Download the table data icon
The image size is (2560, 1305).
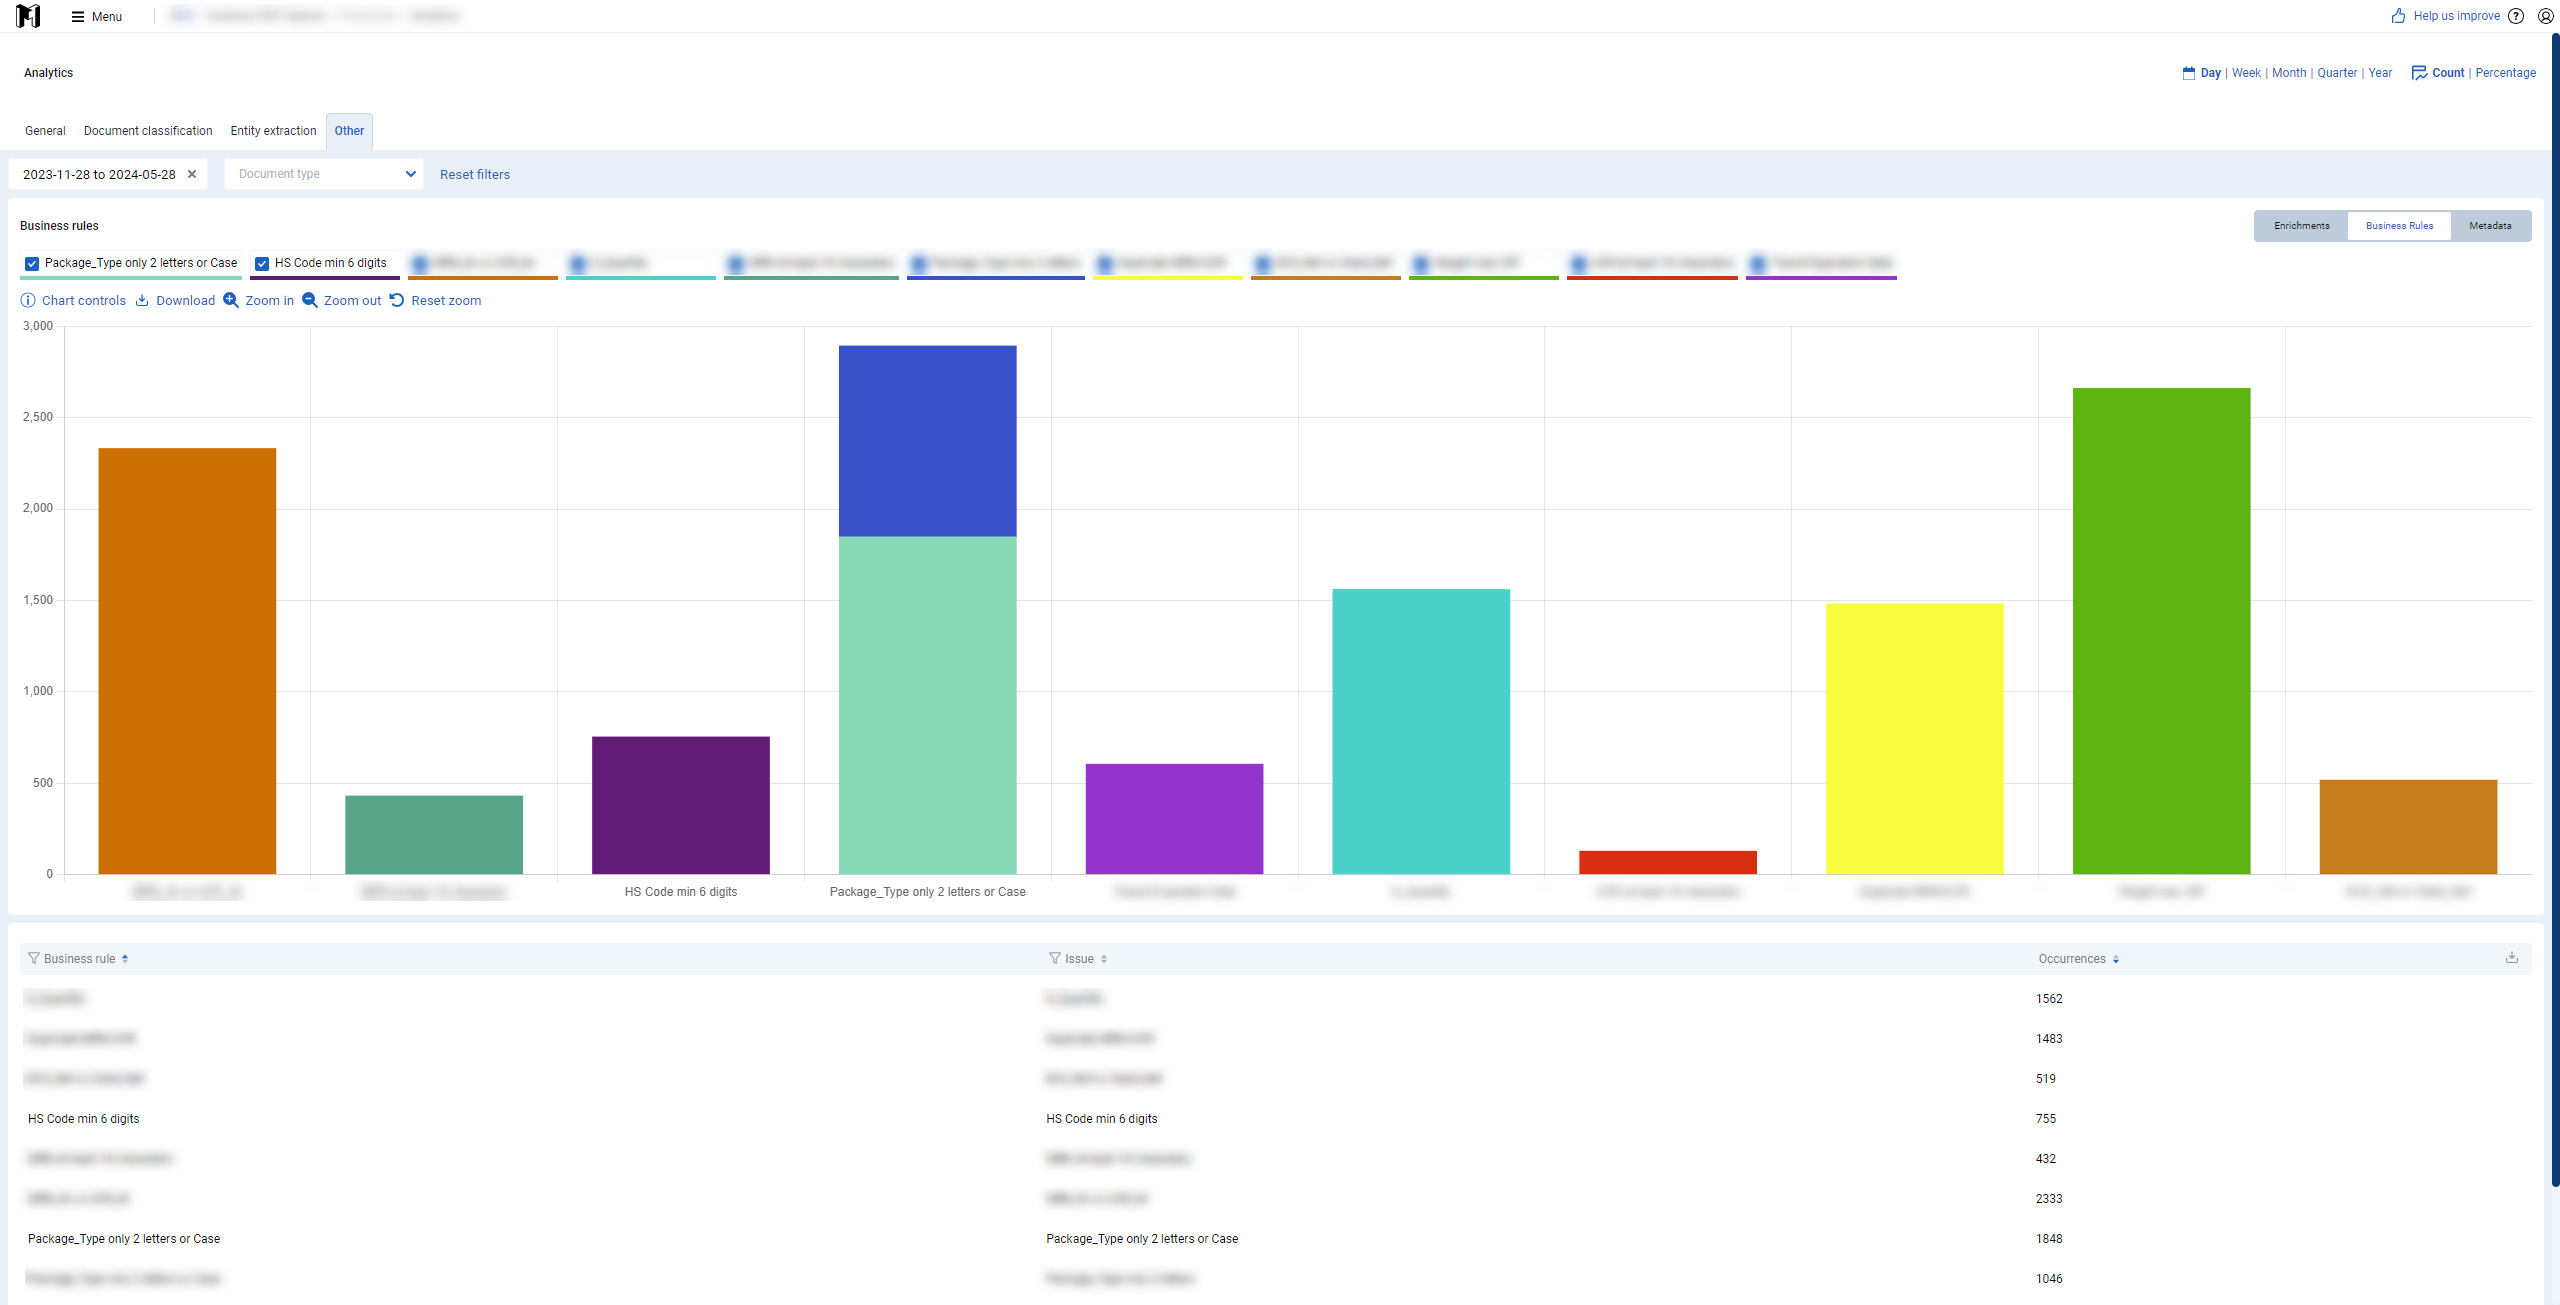pos(2511,957)
